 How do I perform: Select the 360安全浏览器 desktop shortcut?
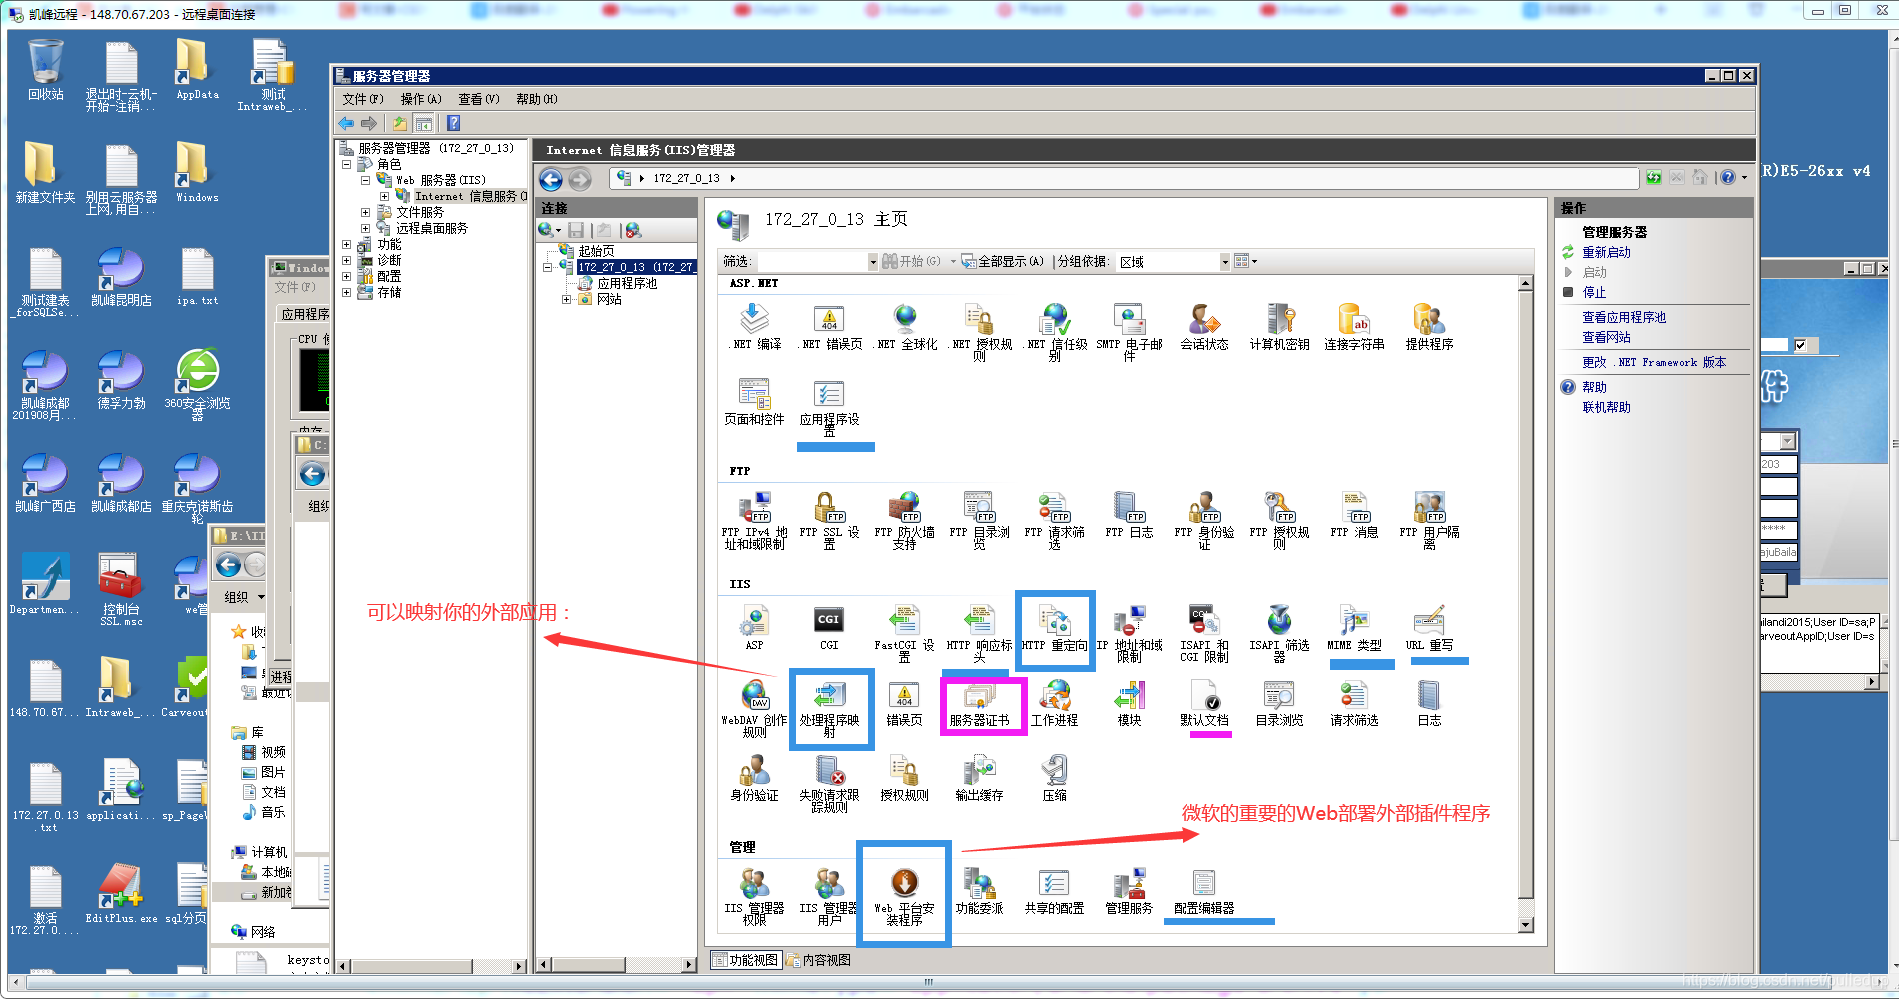click(198, 384)
